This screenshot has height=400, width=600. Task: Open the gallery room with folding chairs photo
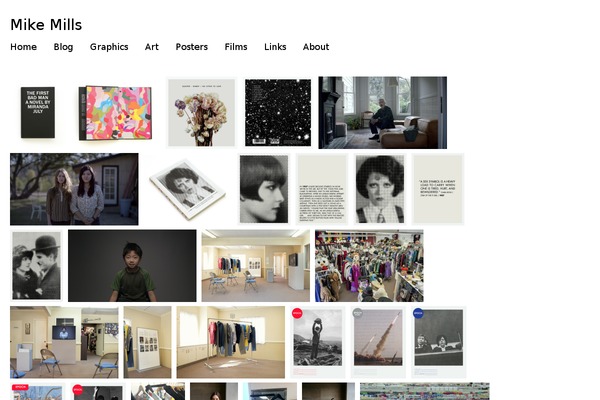point(256,266)
